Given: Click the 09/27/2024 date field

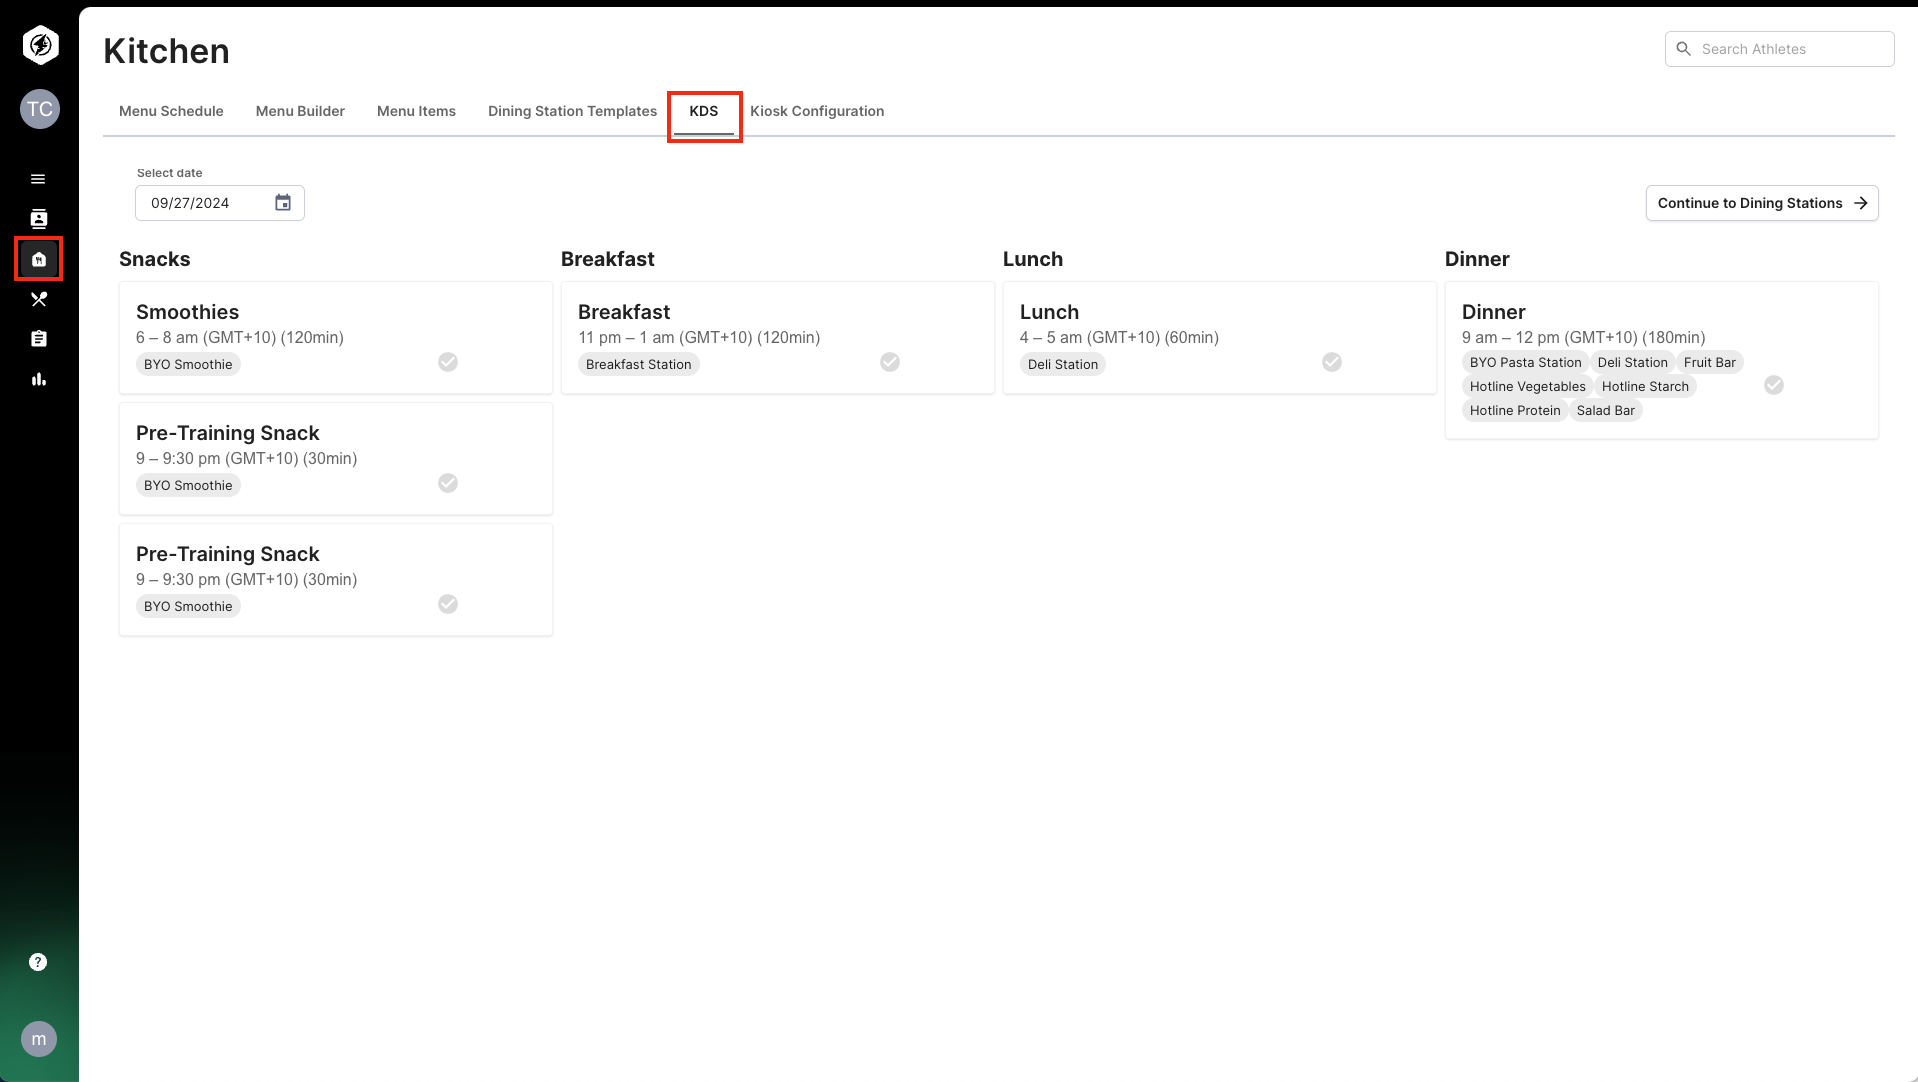Looking at the screenshot, I should pyautogui.click(x=219, y=203).
